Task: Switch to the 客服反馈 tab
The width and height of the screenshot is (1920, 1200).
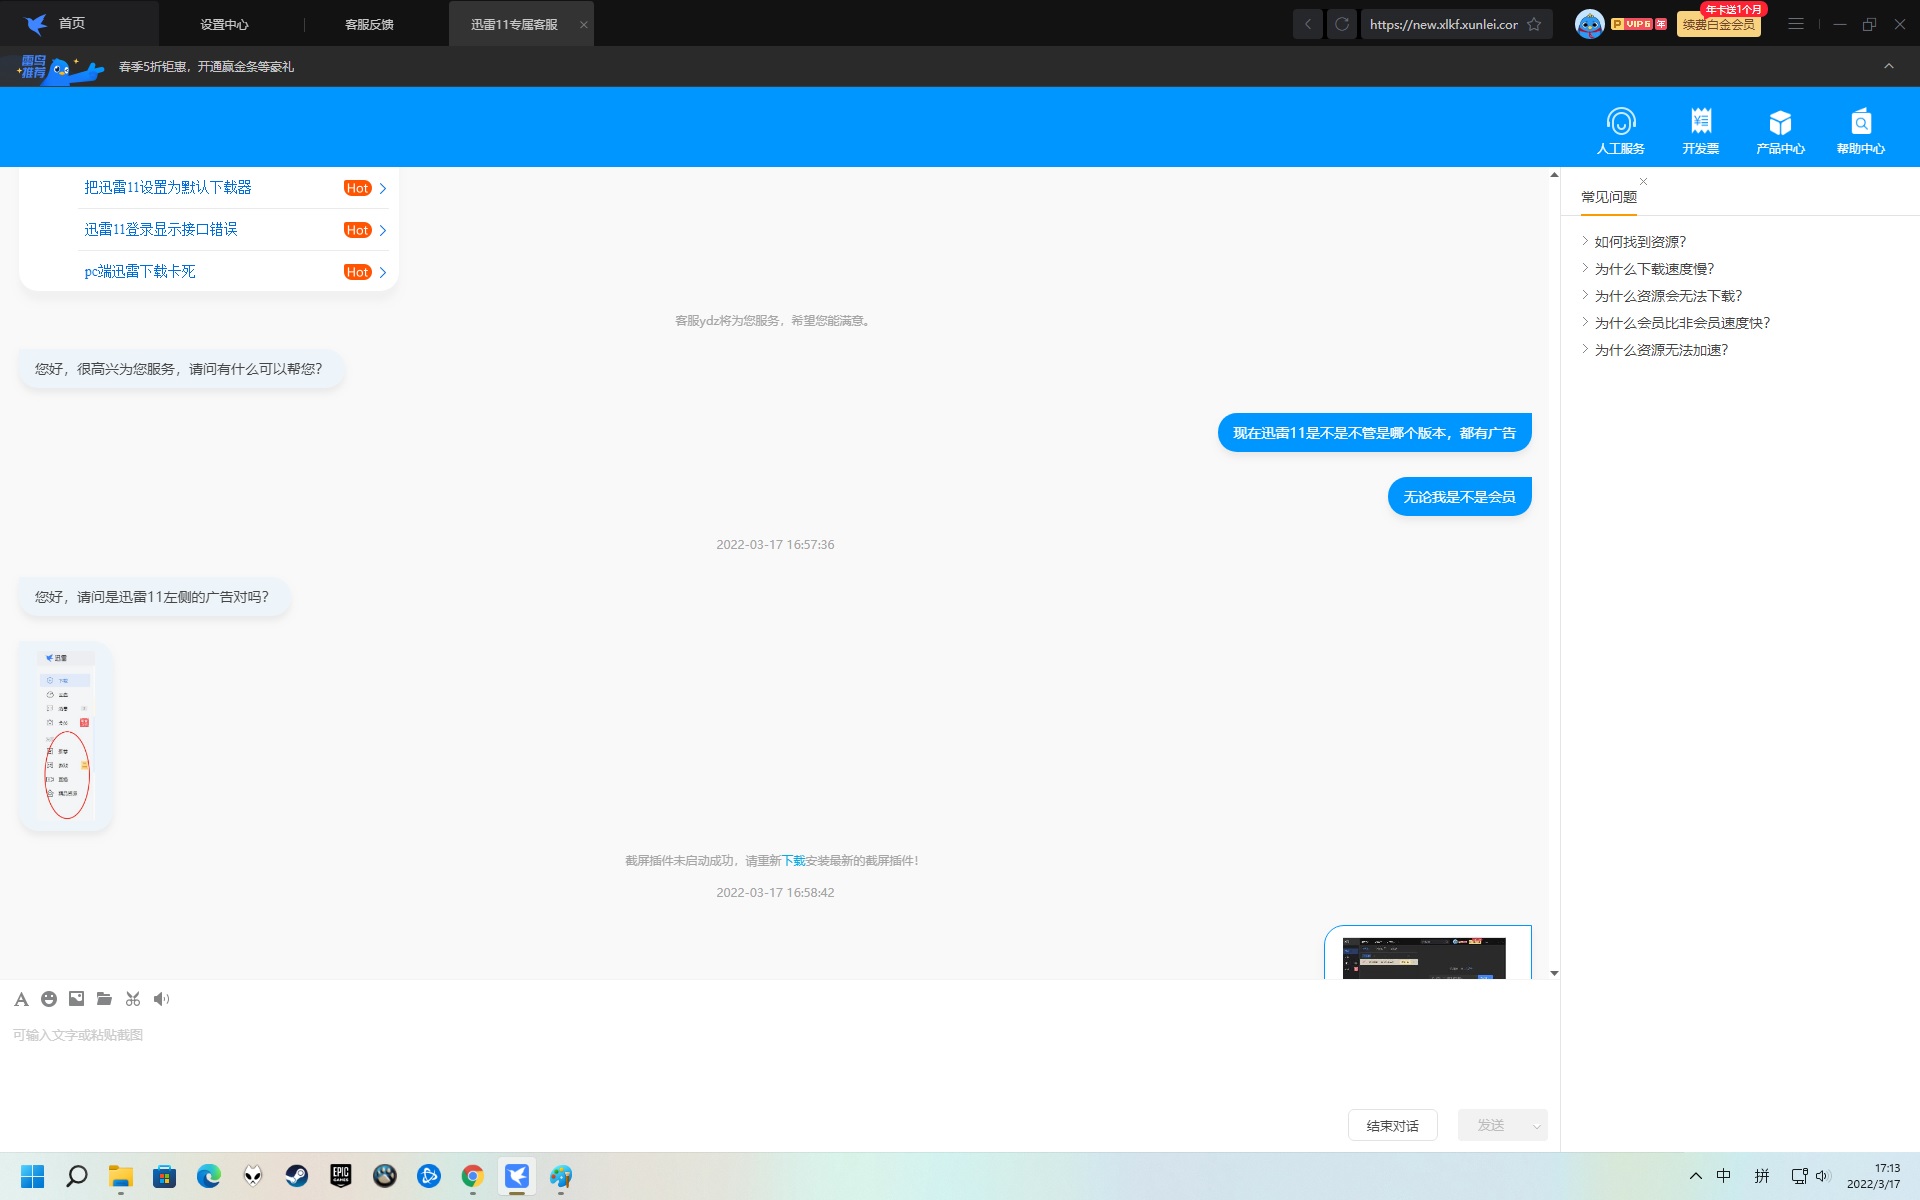Action: click(369, 24)
